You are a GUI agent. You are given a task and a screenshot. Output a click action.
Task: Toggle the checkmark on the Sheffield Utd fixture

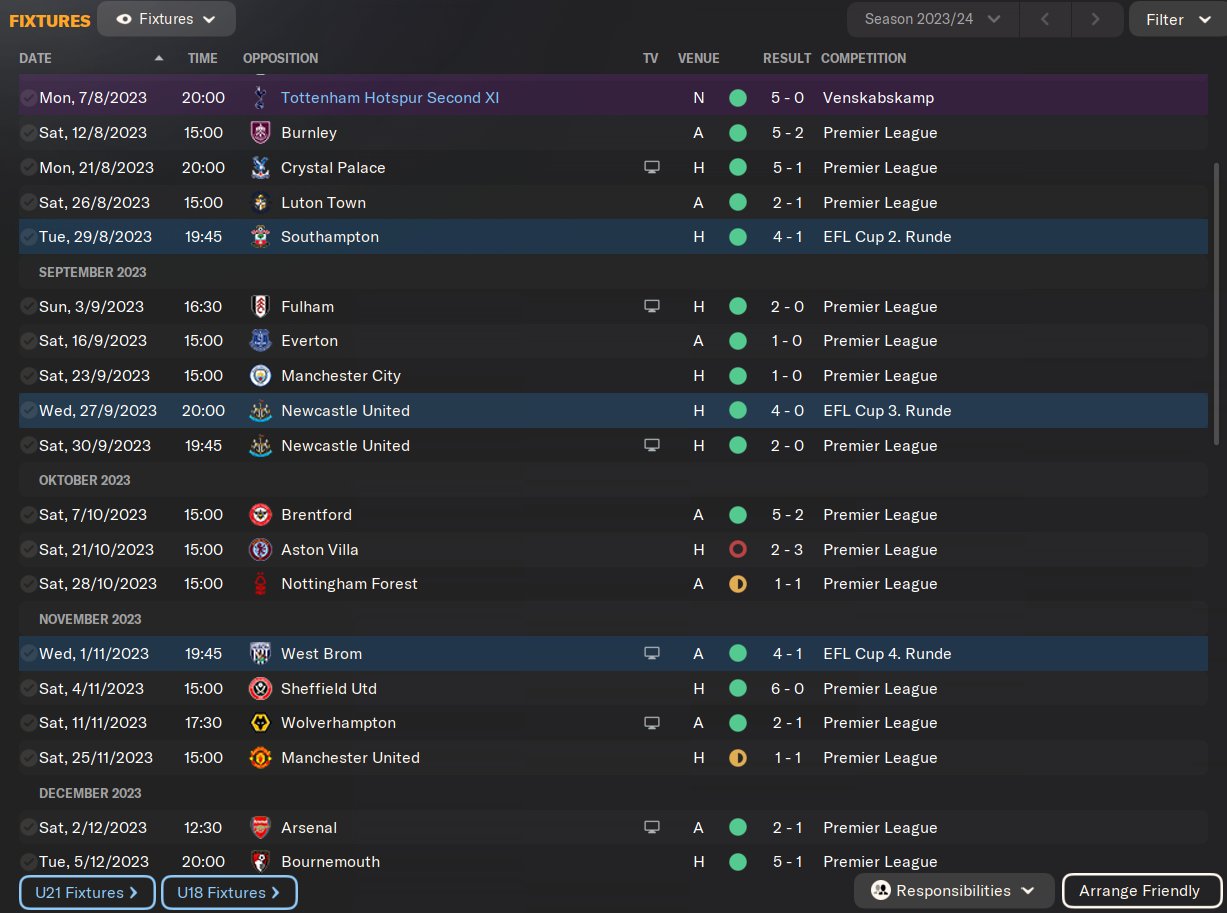[28, 689]
